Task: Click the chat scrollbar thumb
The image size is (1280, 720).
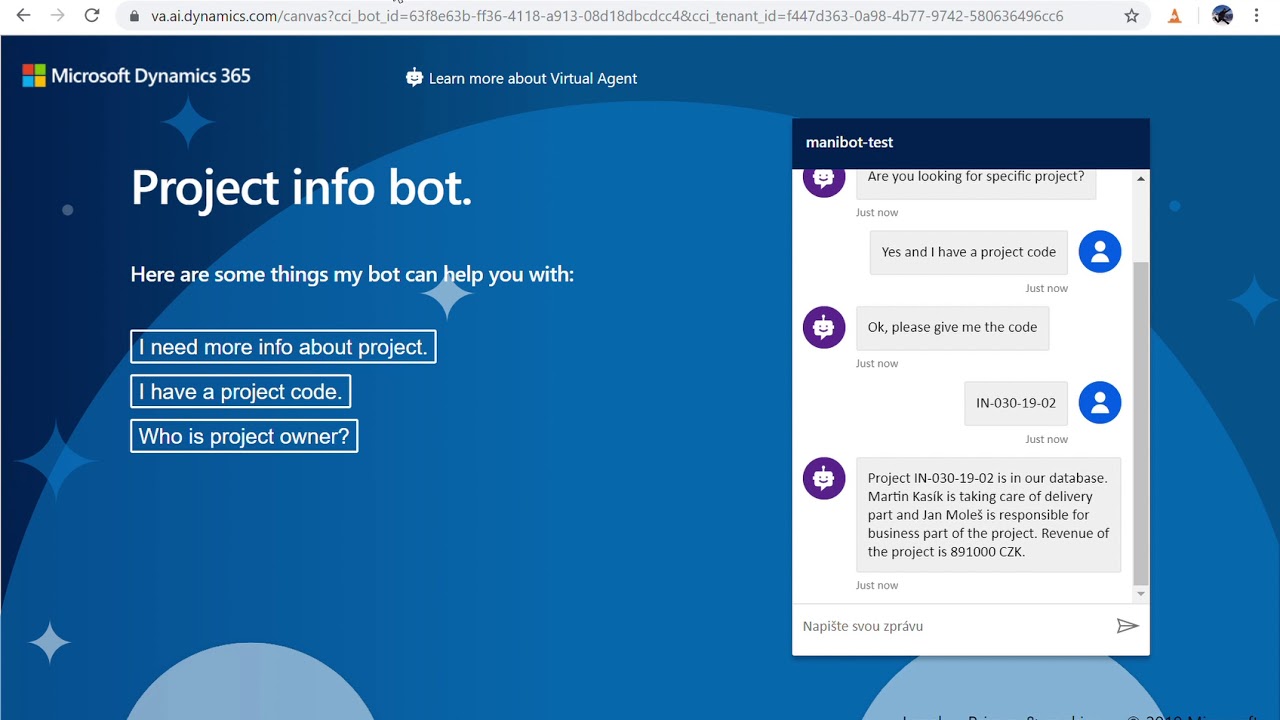Action: click(1141, 422)
